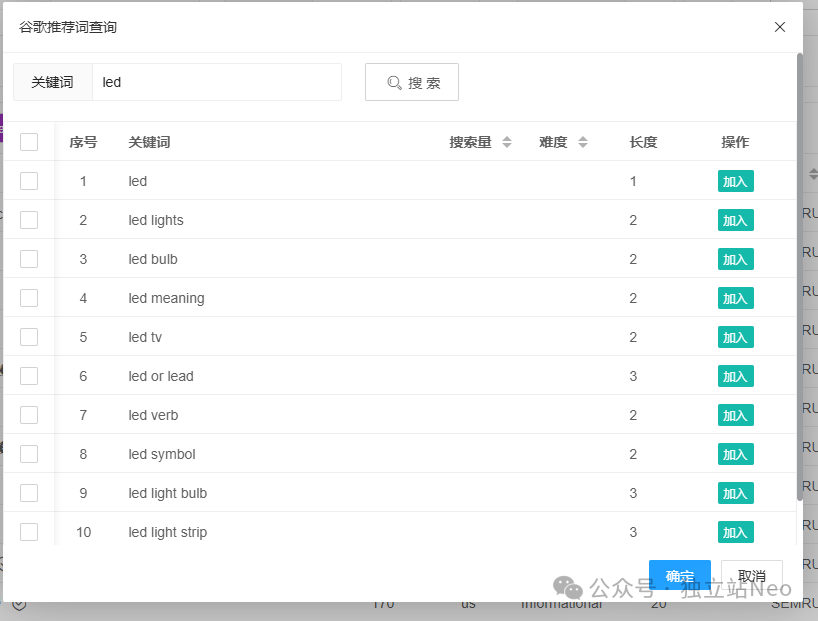Click 加入 next to led tv
The width and height of the screenshot is (818, 621).
point(735,337)
